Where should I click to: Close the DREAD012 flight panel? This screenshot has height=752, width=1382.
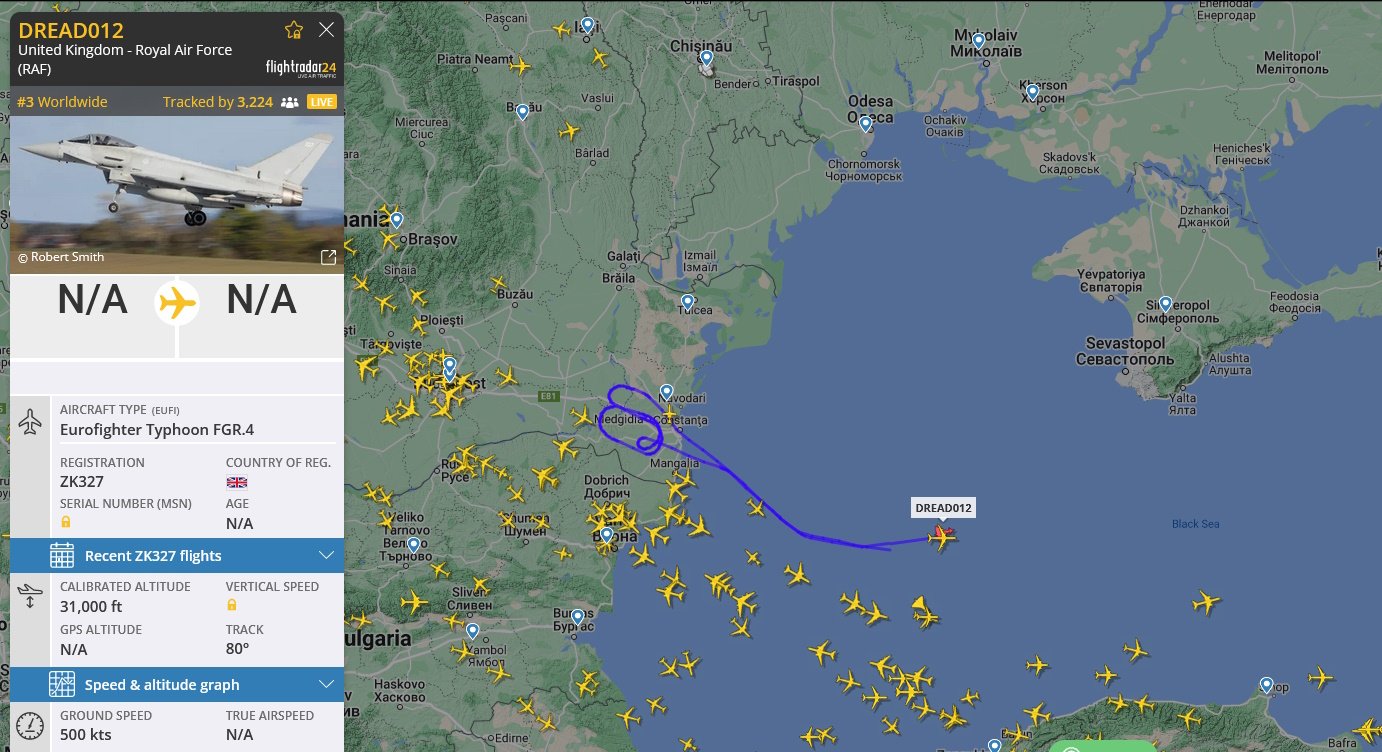326,30
